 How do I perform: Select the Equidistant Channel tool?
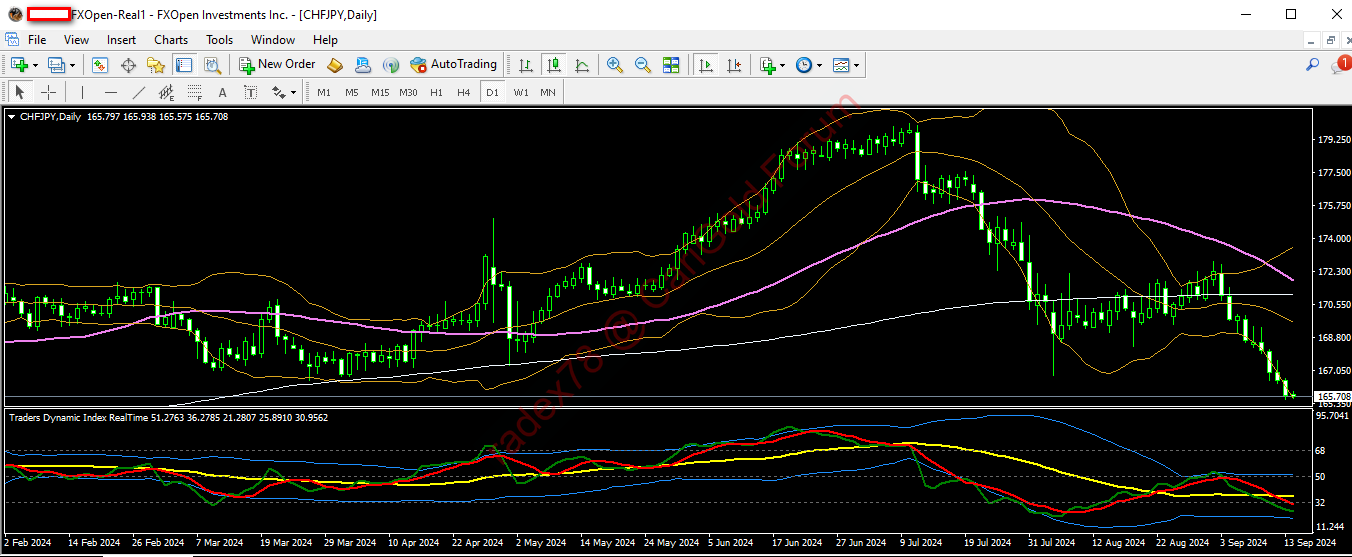pyautogui.click(x=166, y=92)
